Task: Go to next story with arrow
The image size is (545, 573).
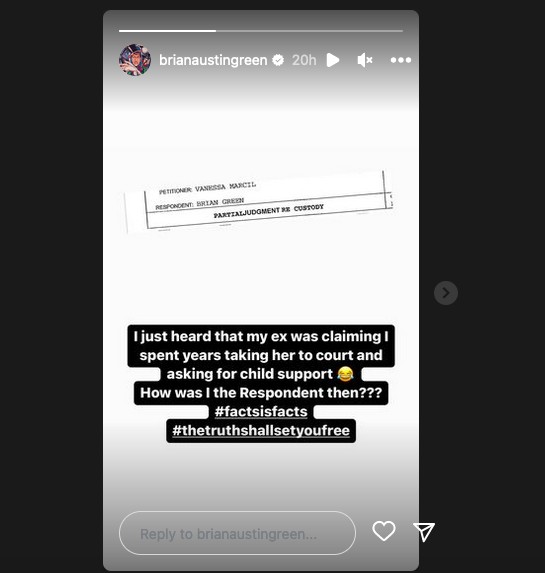Action: pos(446,293)
